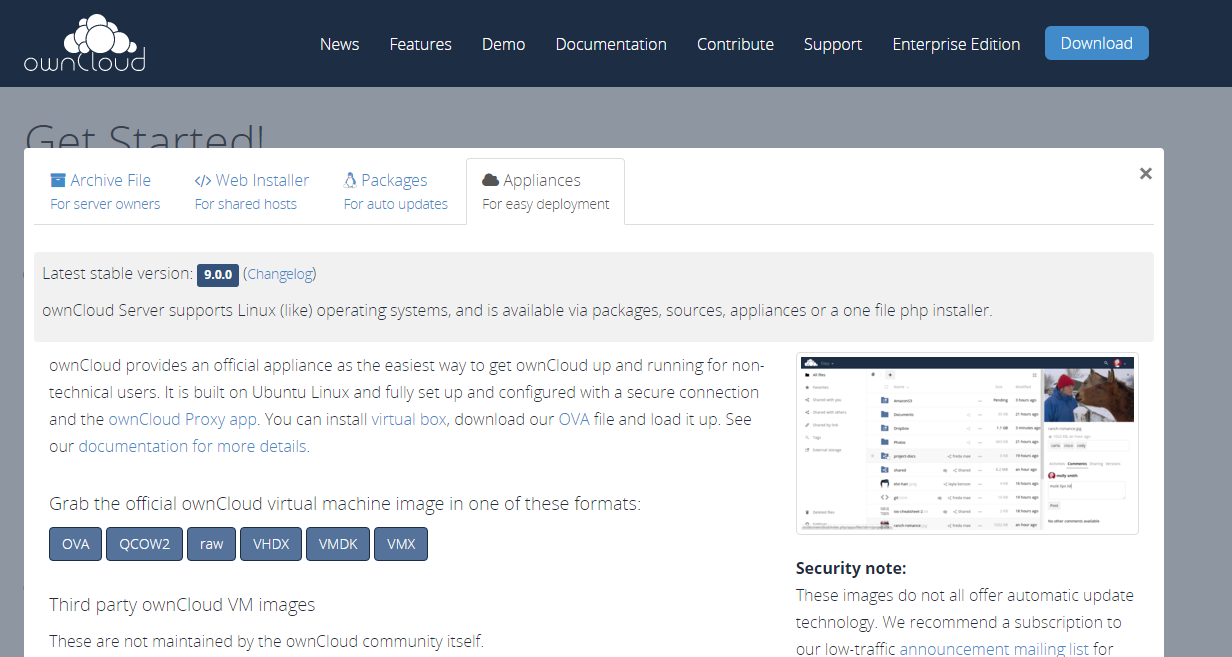The height and width of the screenshot is (657, 1232).
Task: Click the ownCloud logo
Action: pos(85,43)
